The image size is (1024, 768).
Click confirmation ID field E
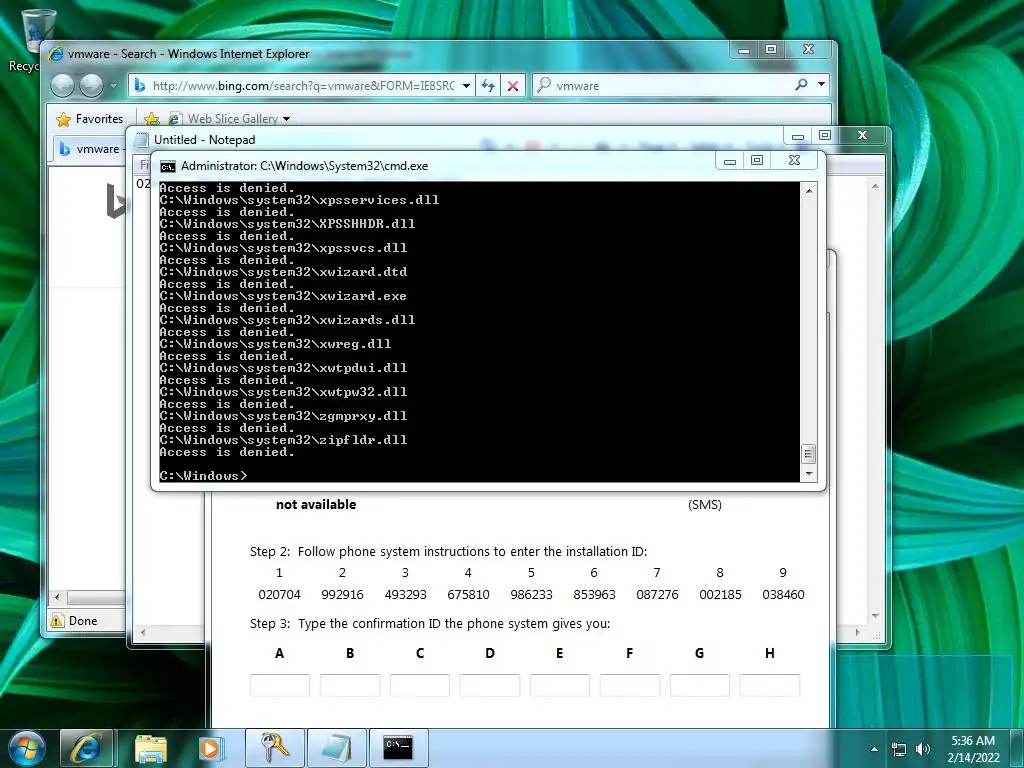(x=560, y=686)
